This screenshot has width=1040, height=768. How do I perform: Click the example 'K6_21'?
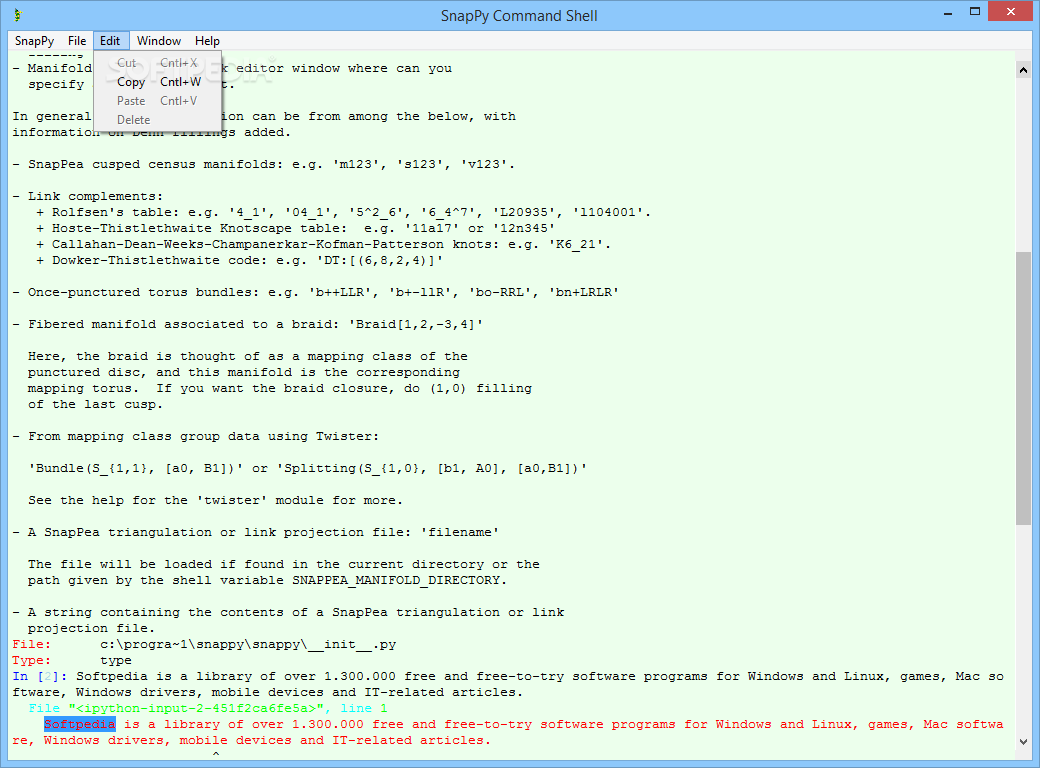pyautogui.click(x=576, y=245)
